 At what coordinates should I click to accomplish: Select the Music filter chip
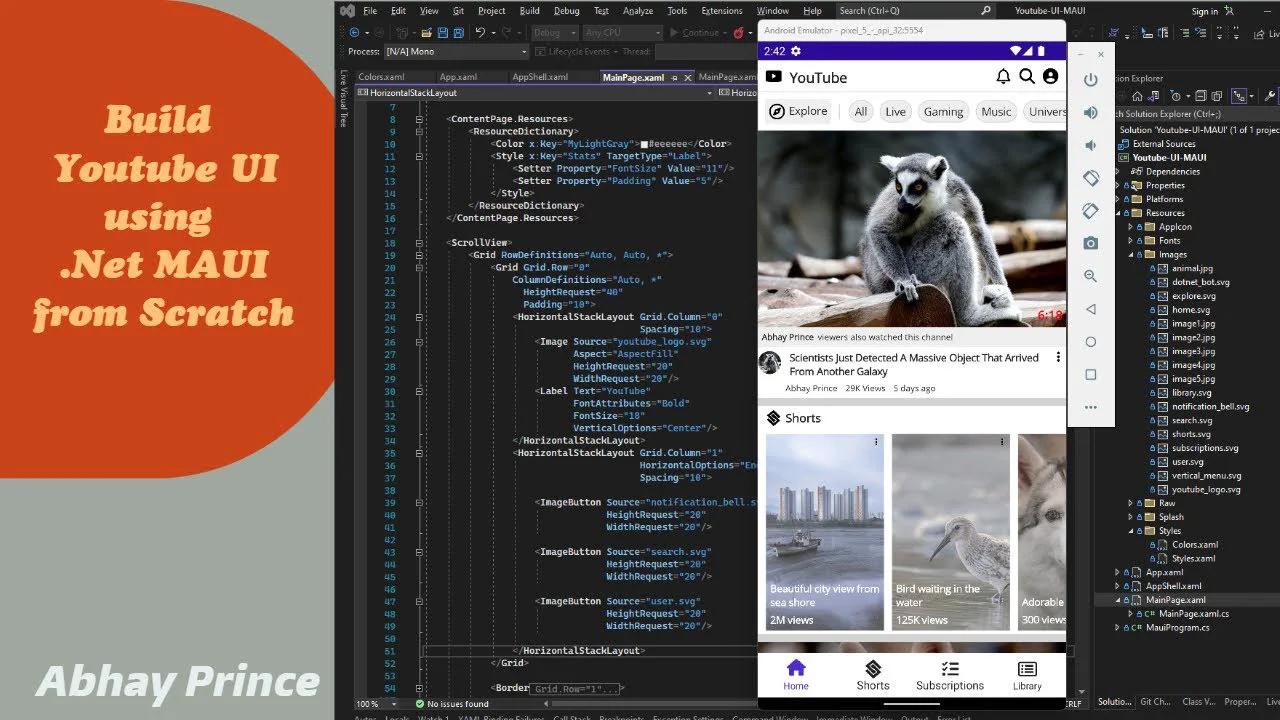pyautogui.click(x=996, y=111)
